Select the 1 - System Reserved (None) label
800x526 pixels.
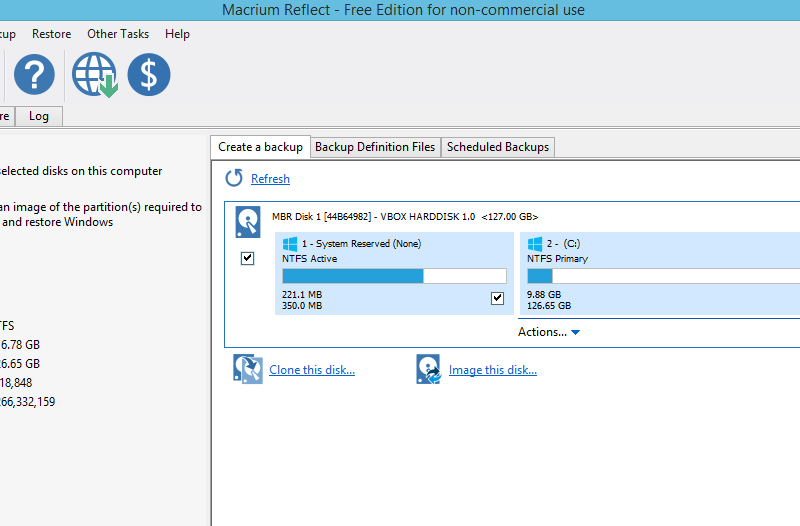pos(361,244)
